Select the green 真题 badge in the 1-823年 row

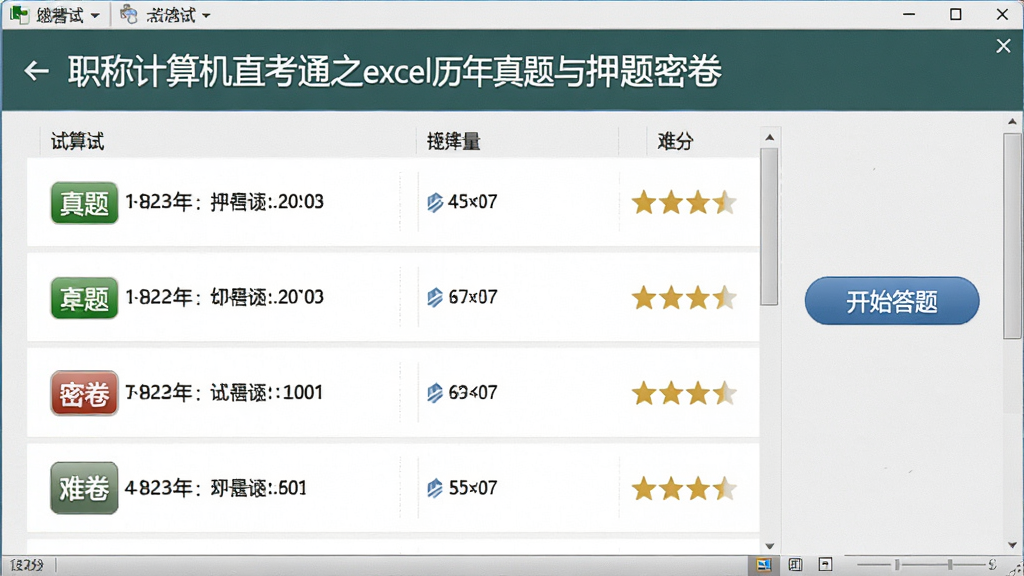[84, 203]
